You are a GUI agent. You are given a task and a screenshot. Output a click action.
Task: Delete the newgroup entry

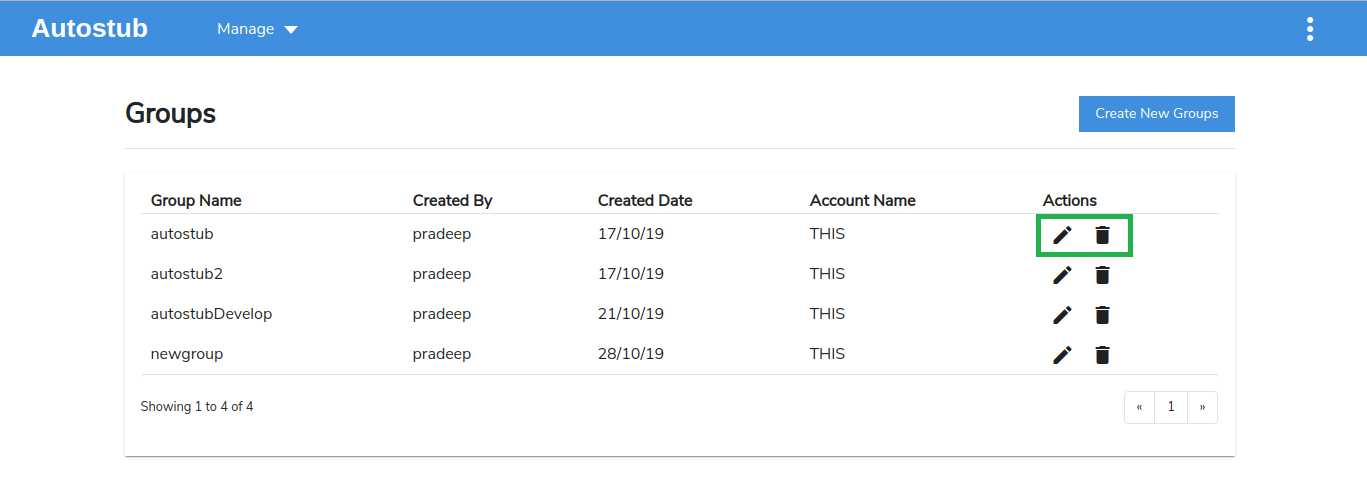tap(1102, 355)
